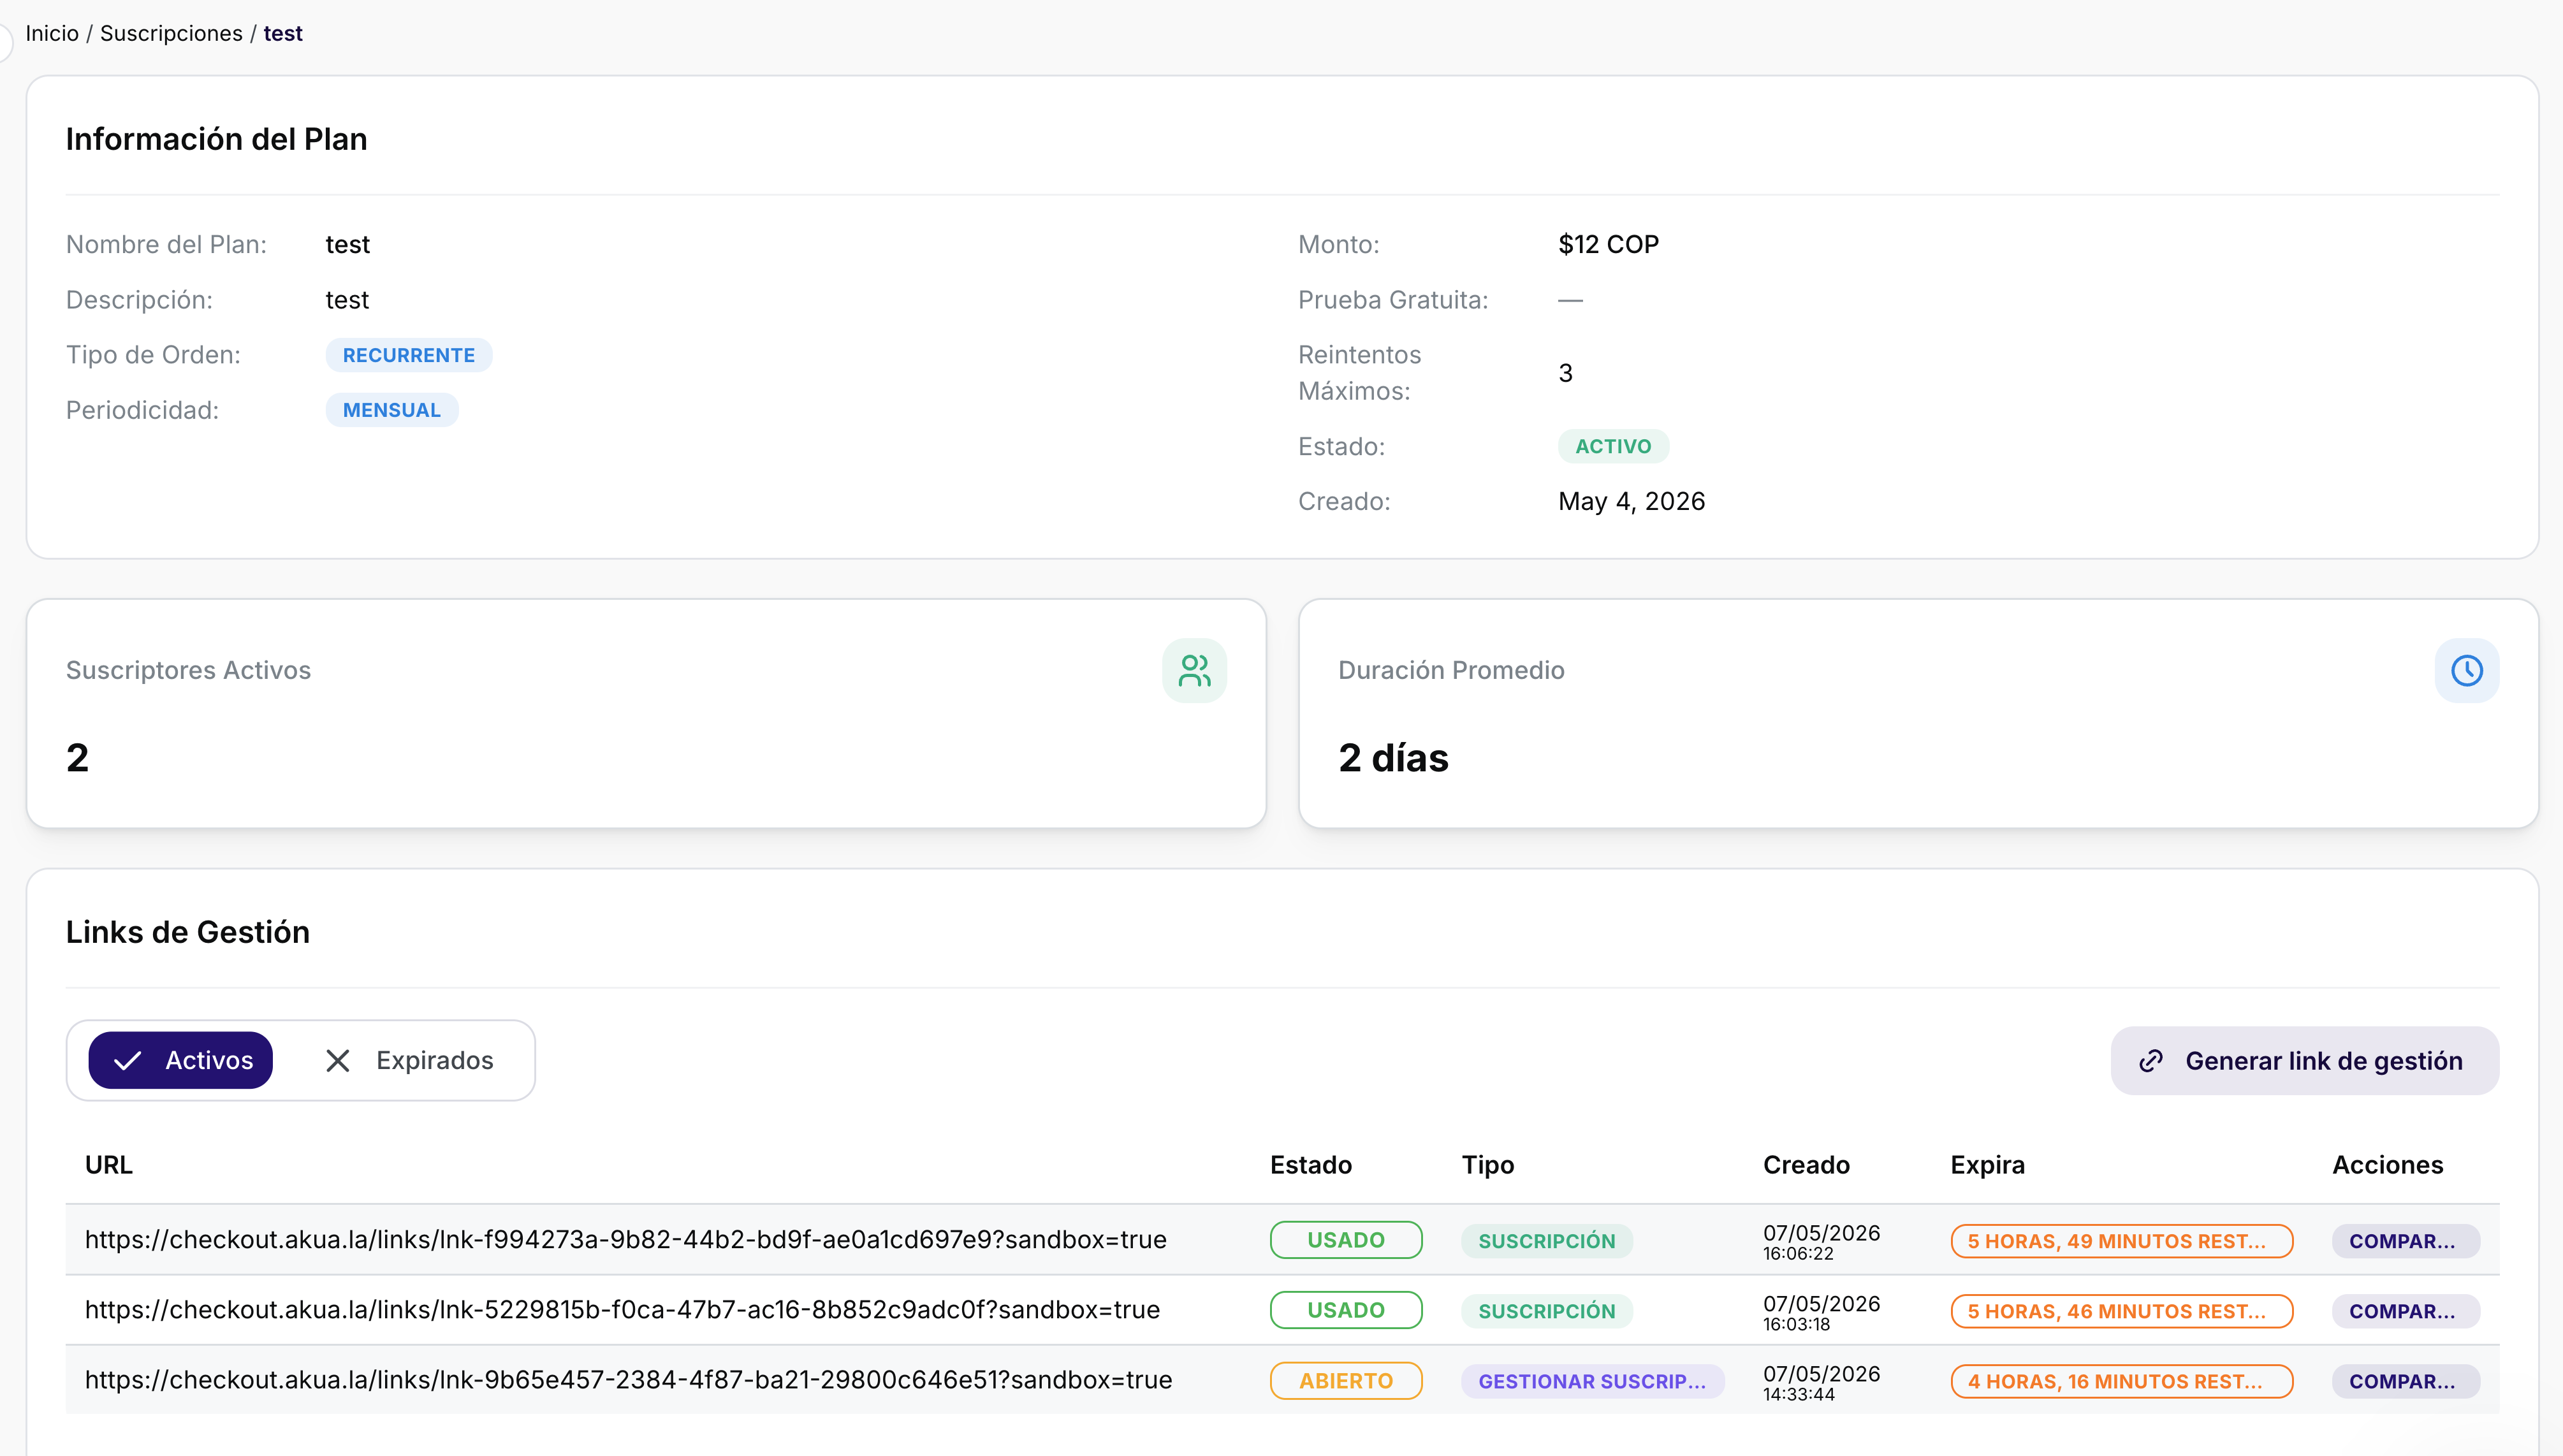Click the Suscriptores Activos count 2
This screenshot has width=2563, height=1456.
(77, 758)
